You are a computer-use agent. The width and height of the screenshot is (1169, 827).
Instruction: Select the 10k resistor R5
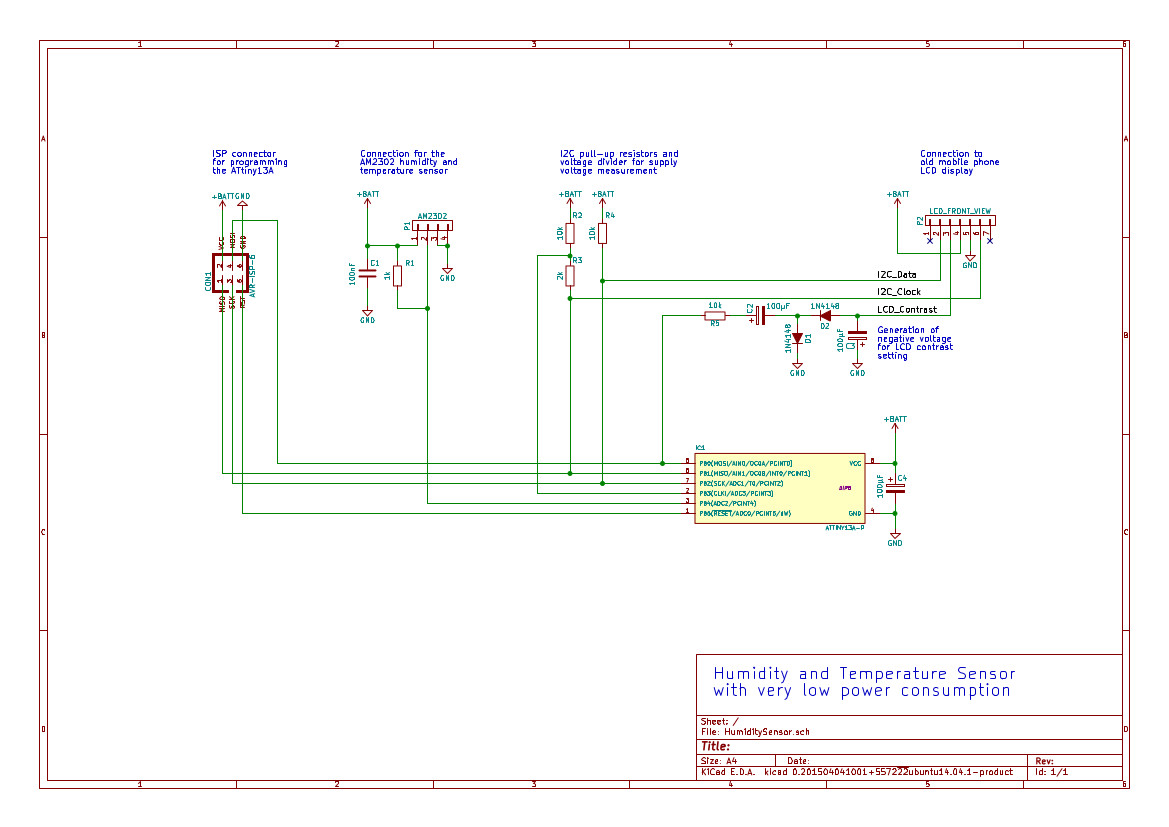(715, 316)
